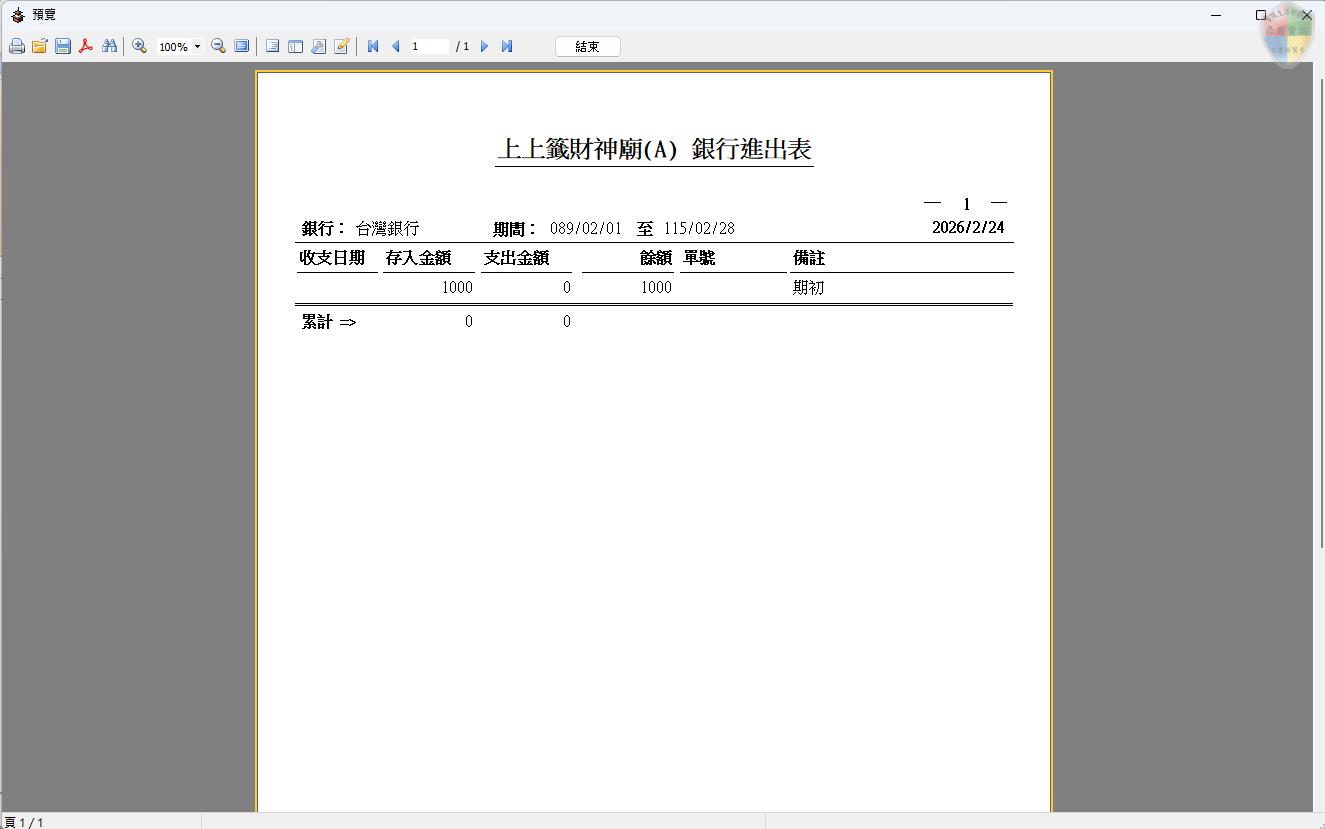Zoom in with the magnifier plus icon
The image size is (1325, 829).
pos(140,46)
